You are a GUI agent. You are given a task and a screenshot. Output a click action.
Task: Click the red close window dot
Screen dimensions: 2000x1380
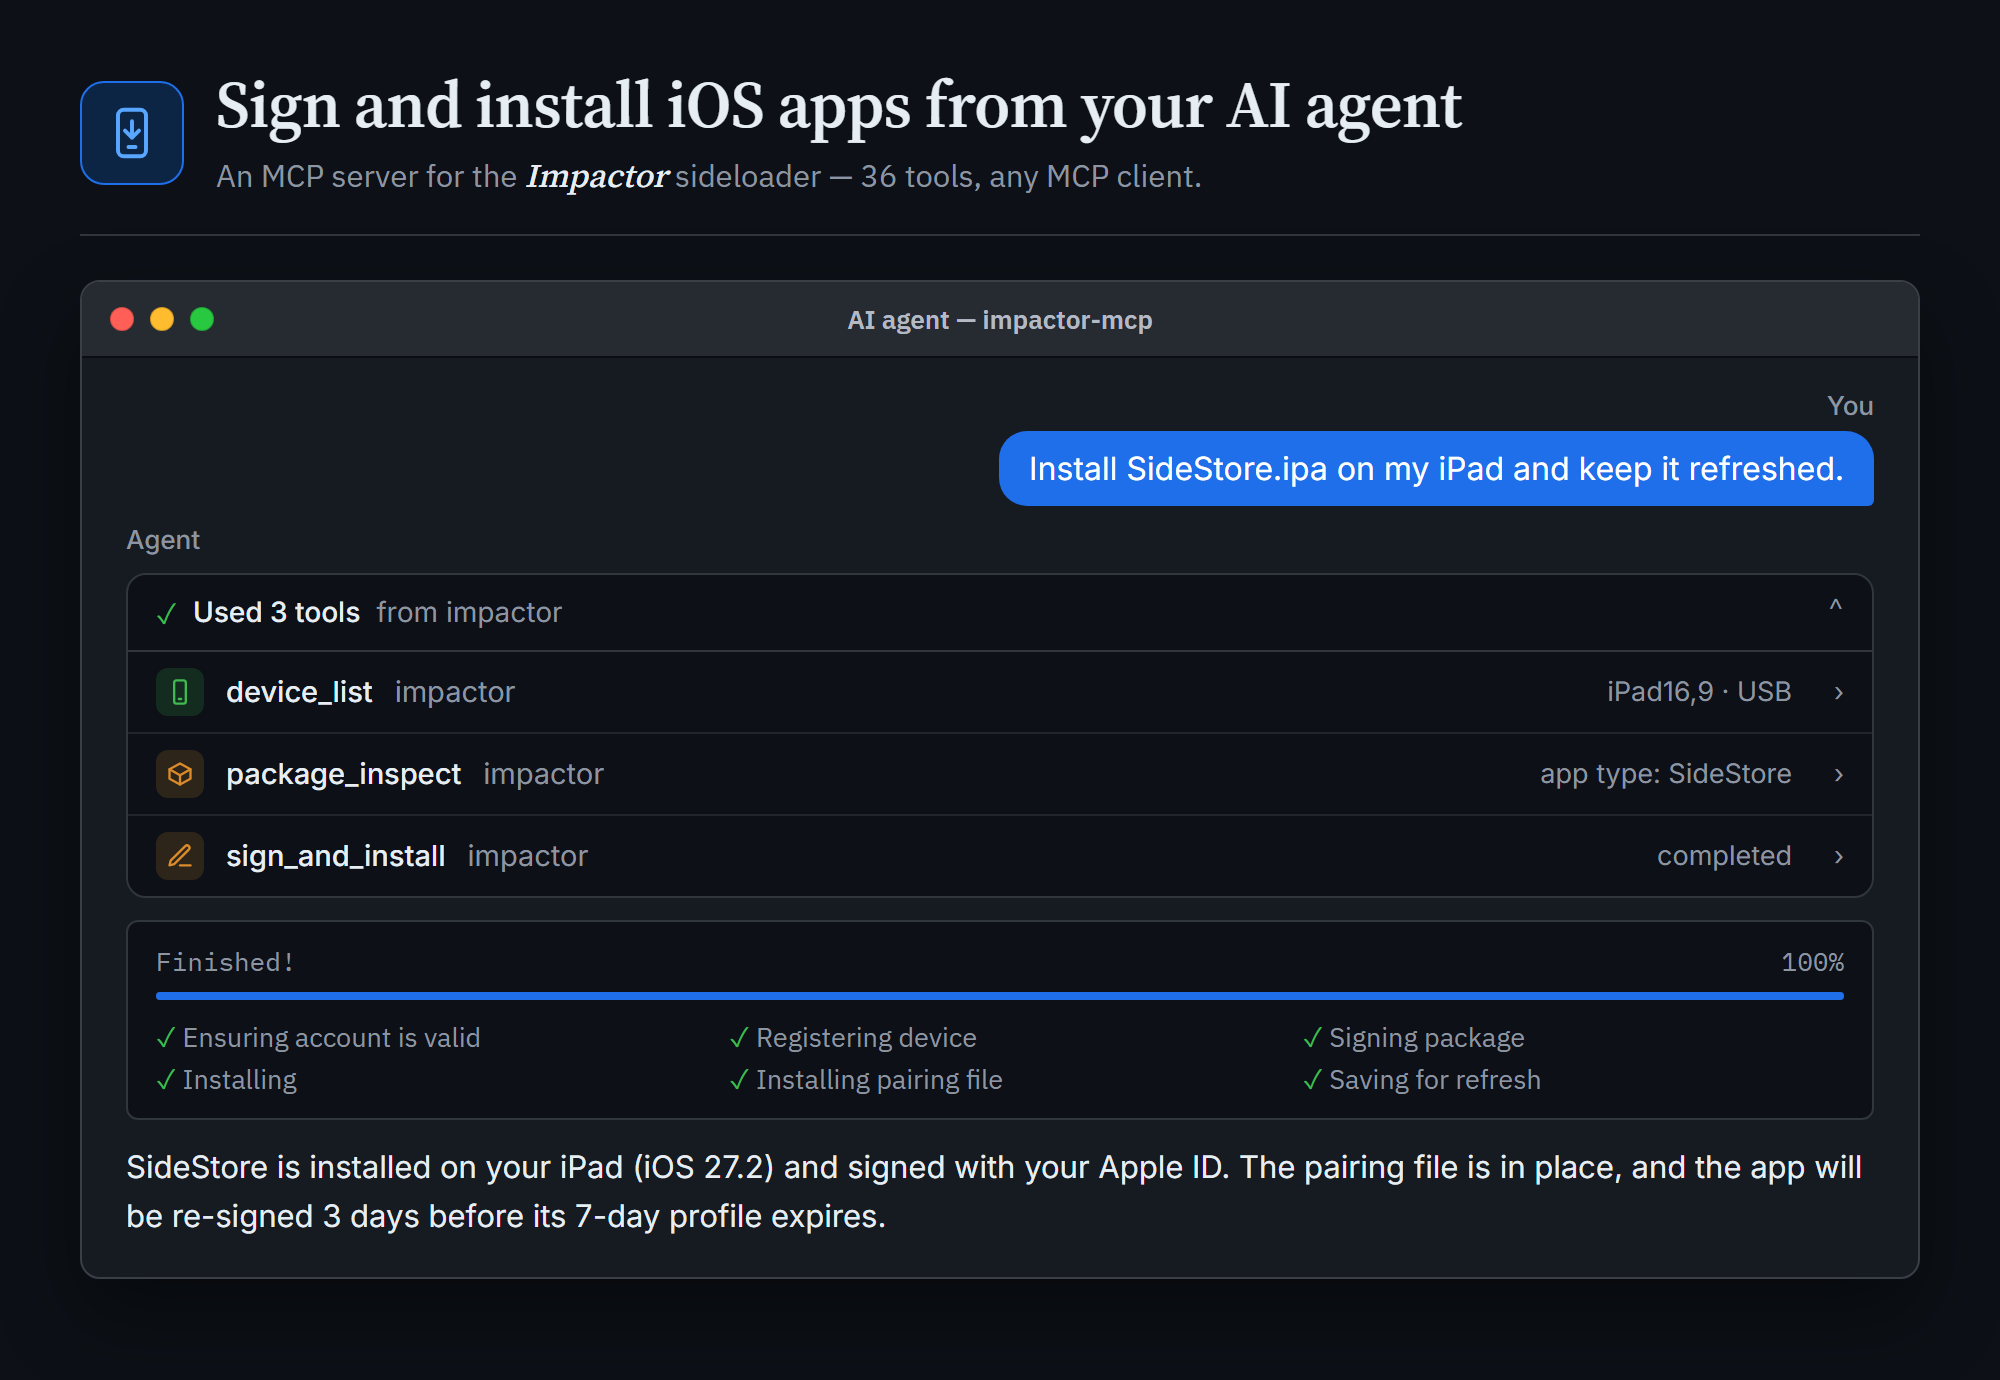tap(122, 319)
